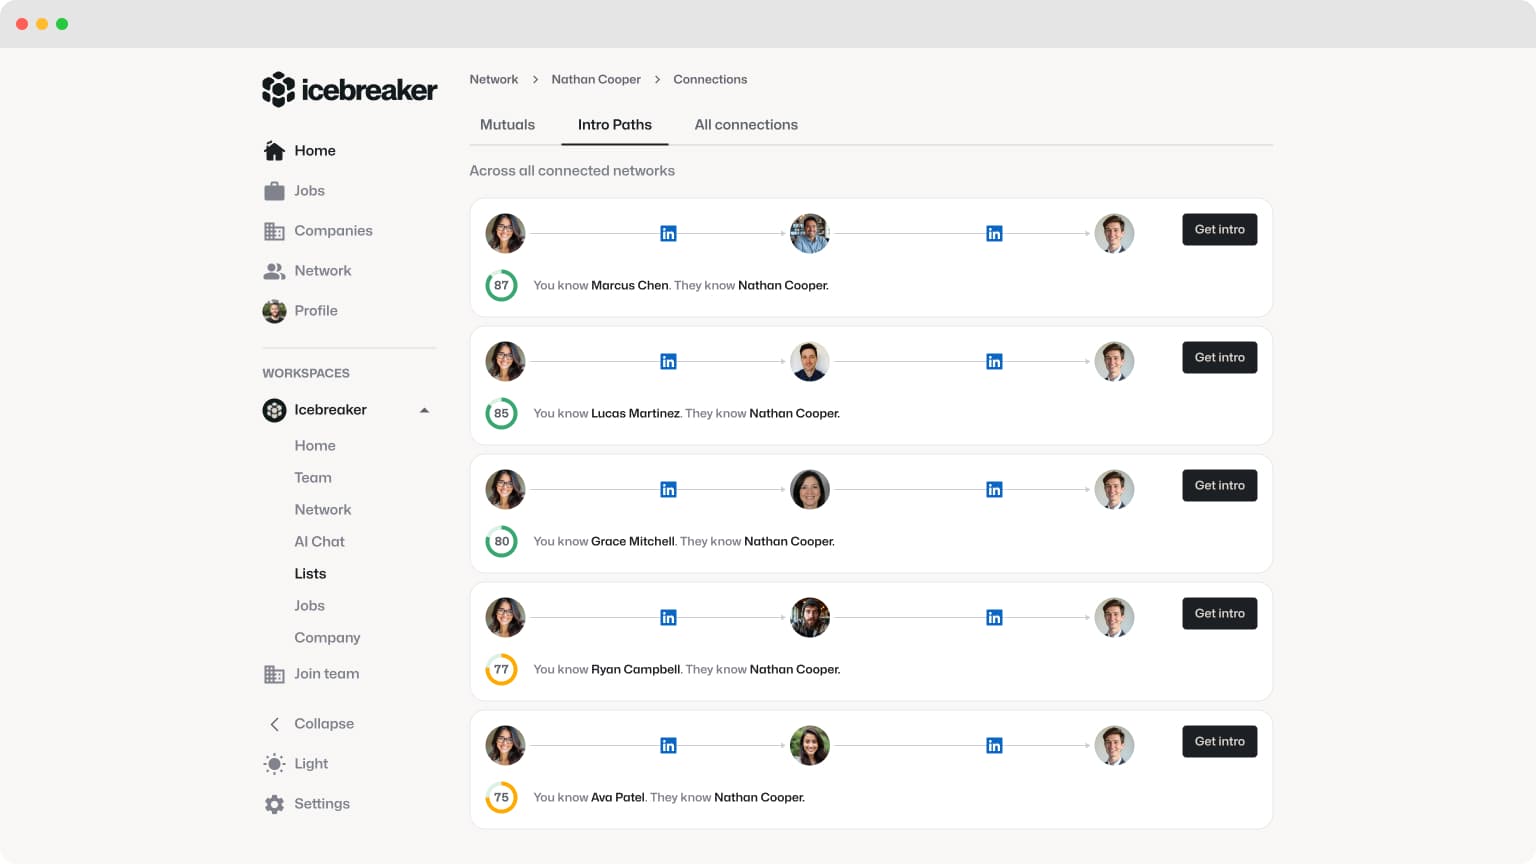Click the Light mode sun icon
The height and width of the screenshot is (864, 1536).
point(274,764)
